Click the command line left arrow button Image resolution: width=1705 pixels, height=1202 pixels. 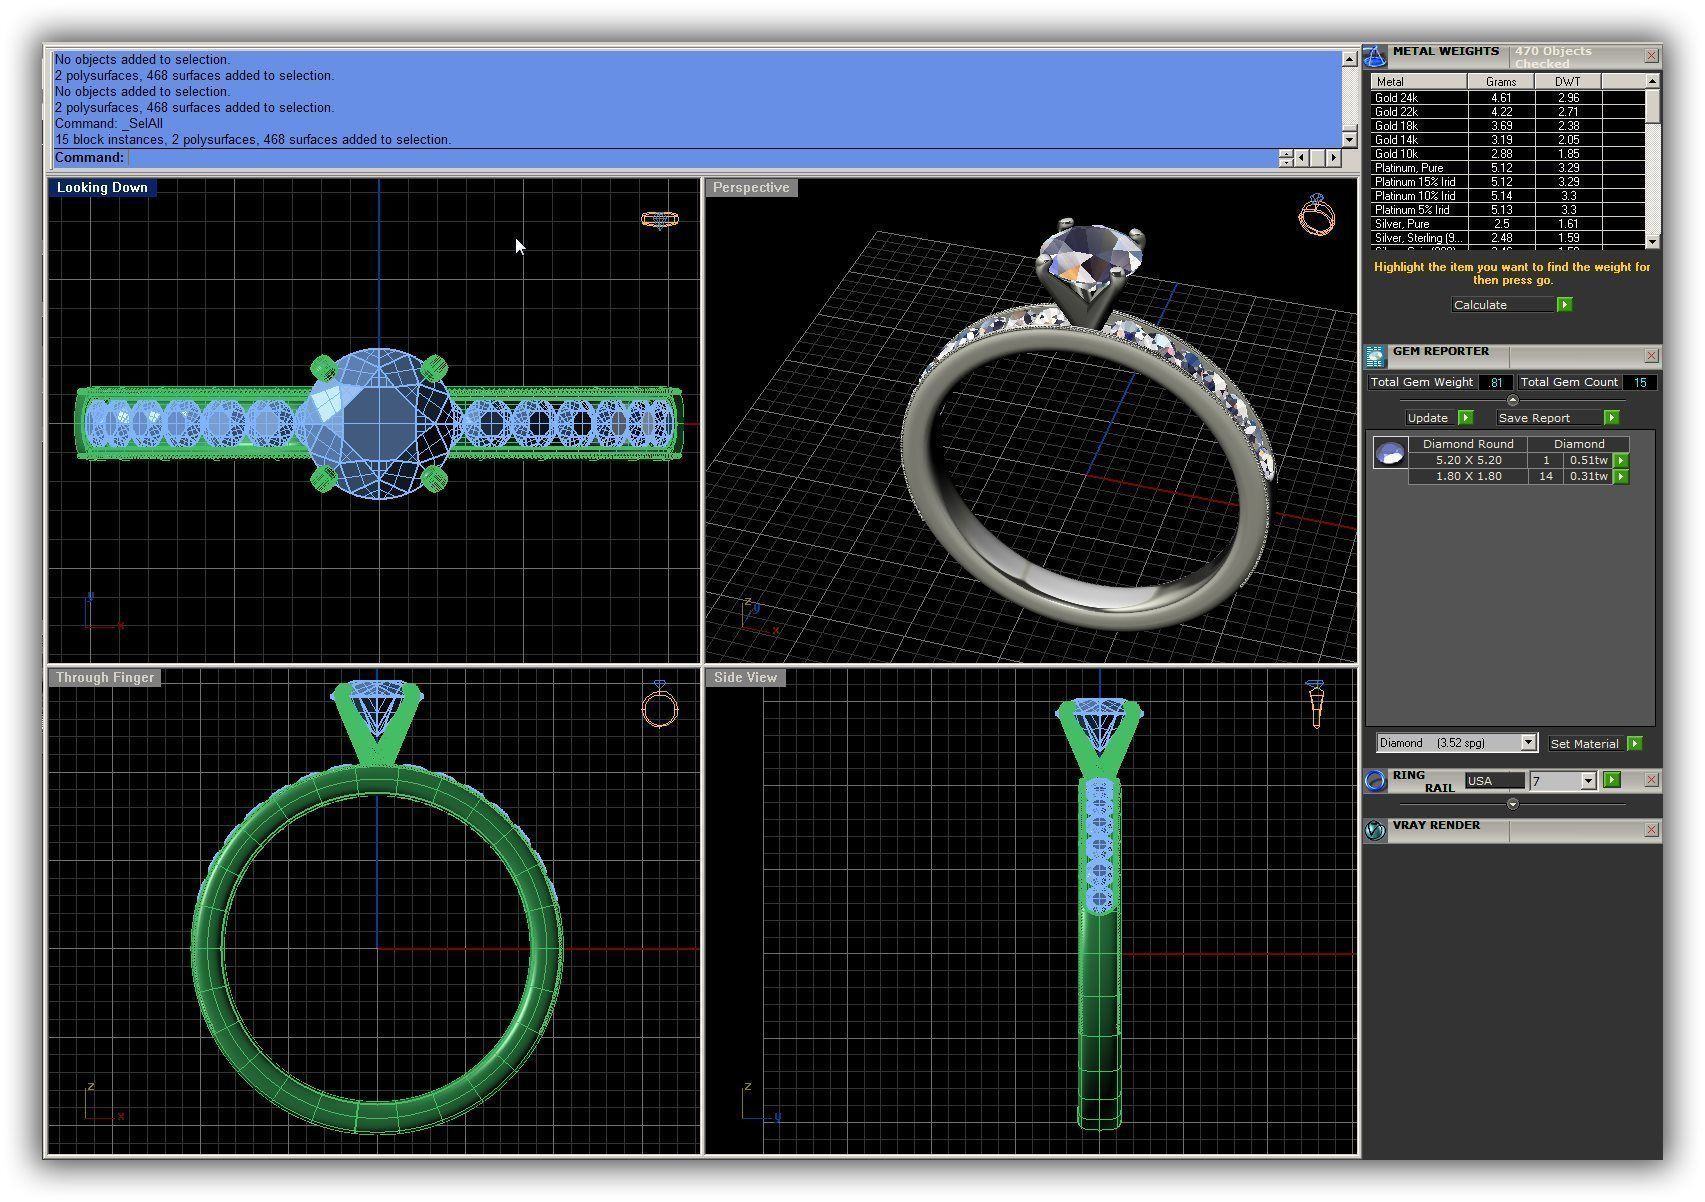click(1301, 158)
